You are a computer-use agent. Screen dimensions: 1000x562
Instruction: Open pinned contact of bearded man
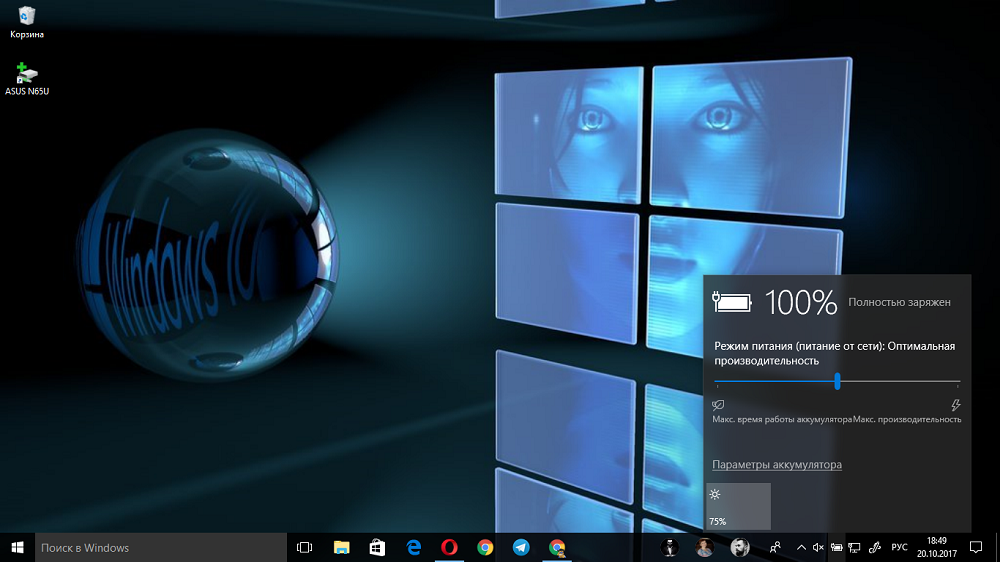740,547
